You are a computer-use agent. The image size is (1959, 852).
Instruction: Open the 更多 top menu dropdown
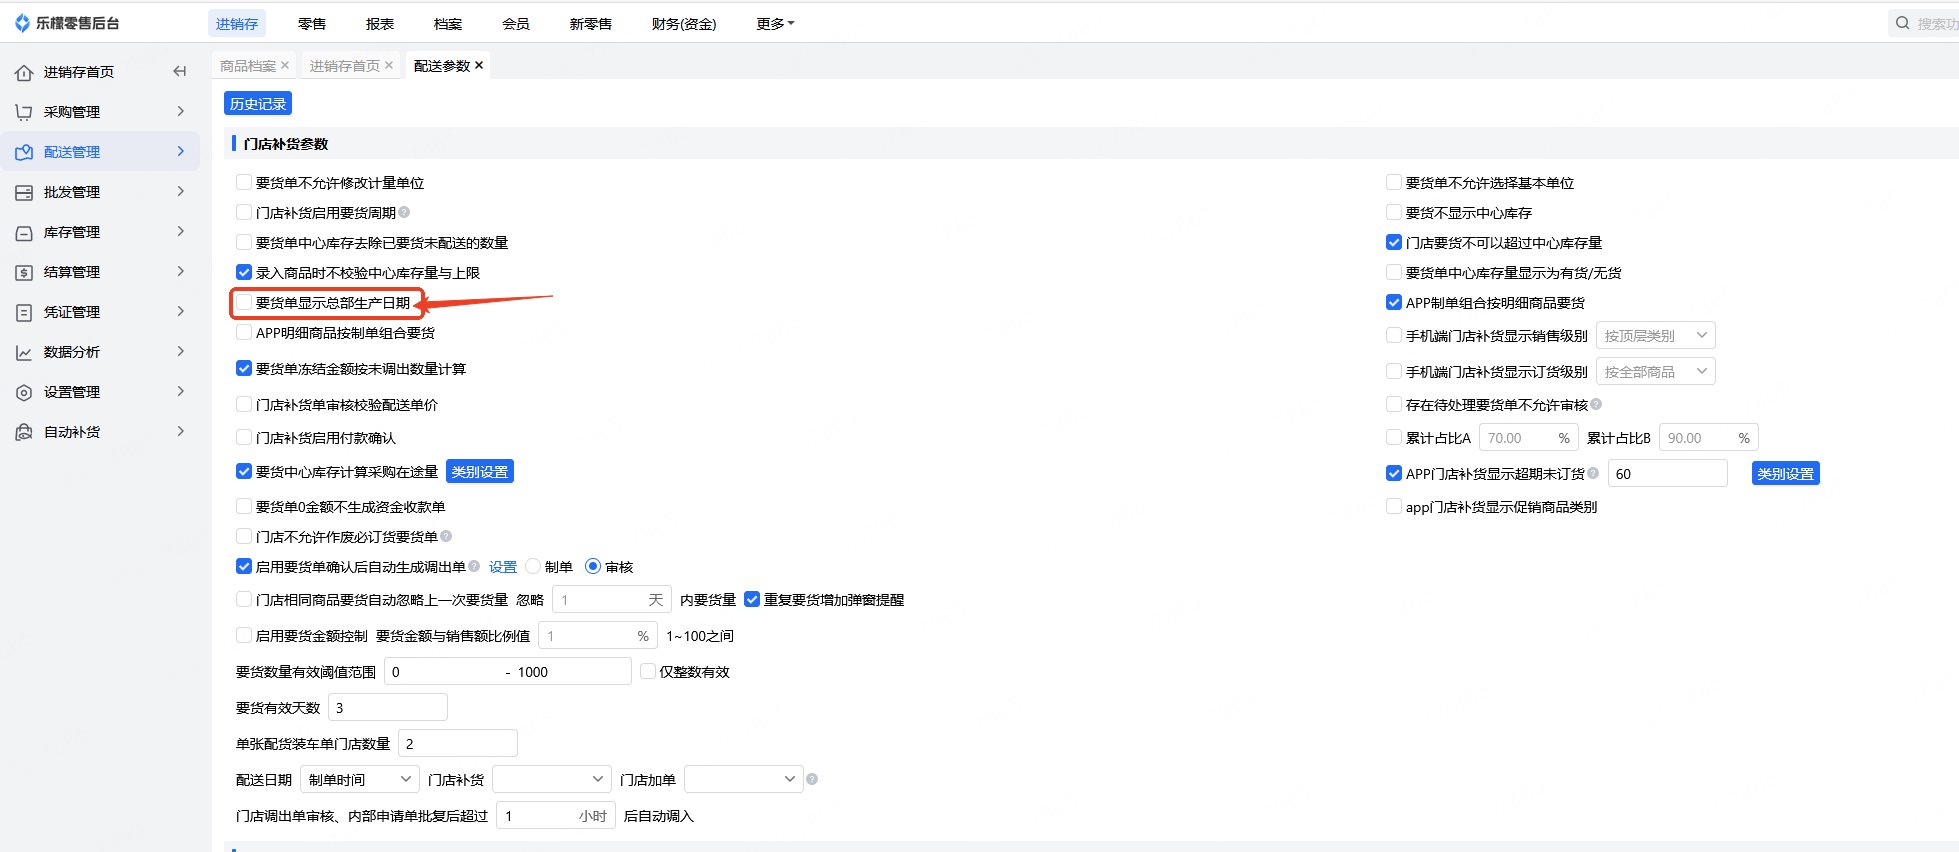point(775,24)
